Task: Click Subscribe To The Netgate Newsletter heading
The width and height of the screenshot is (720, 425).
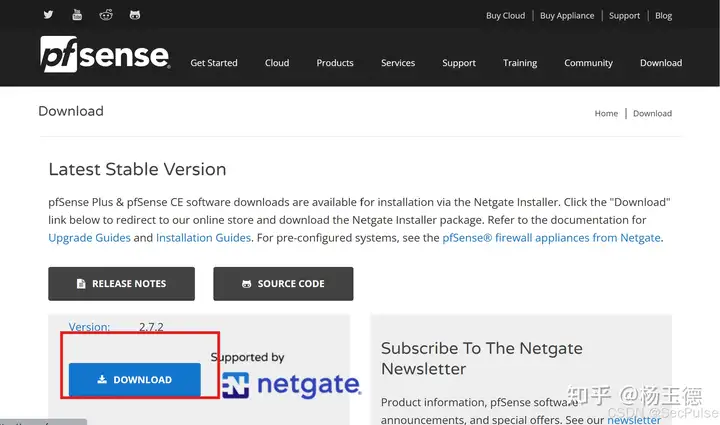Action: 482,358
